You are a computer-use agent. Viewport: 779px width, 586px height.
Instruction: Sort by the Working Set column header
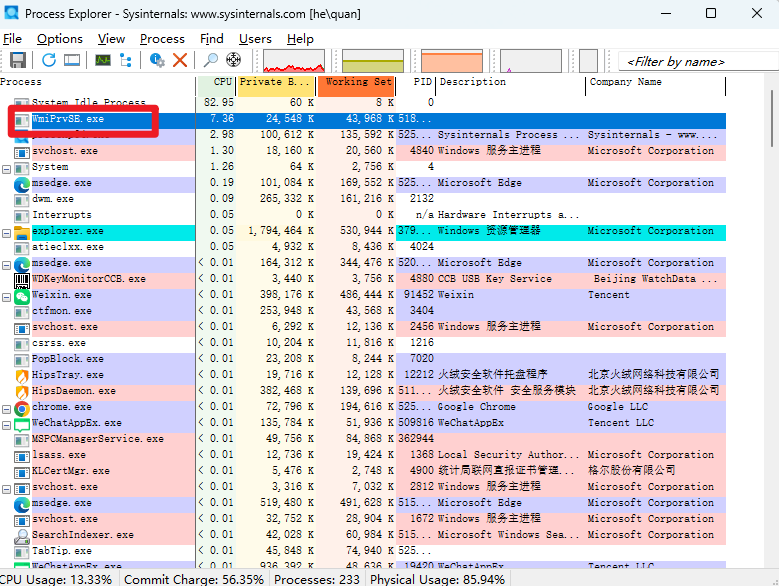pyautogui.click(x=356, y=82)
